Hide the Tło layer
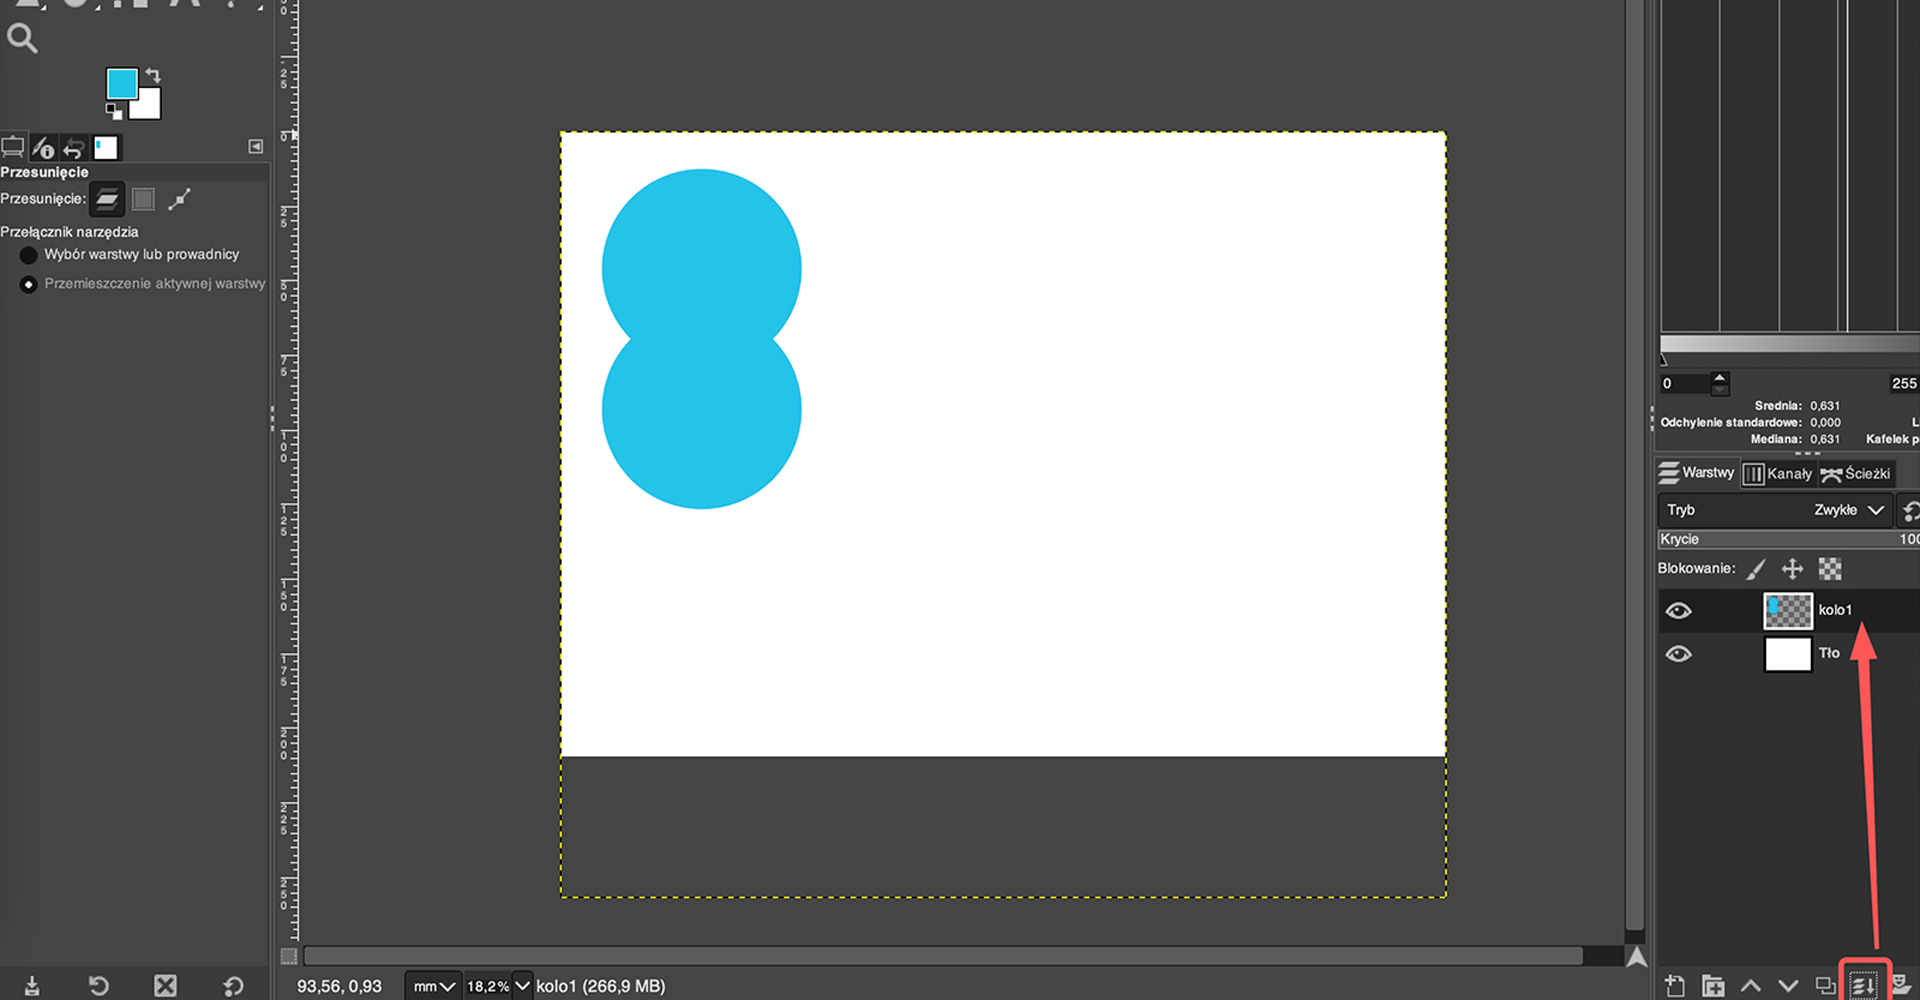This screenshot has height=1000, width=1920. (x=1678, y=654)
